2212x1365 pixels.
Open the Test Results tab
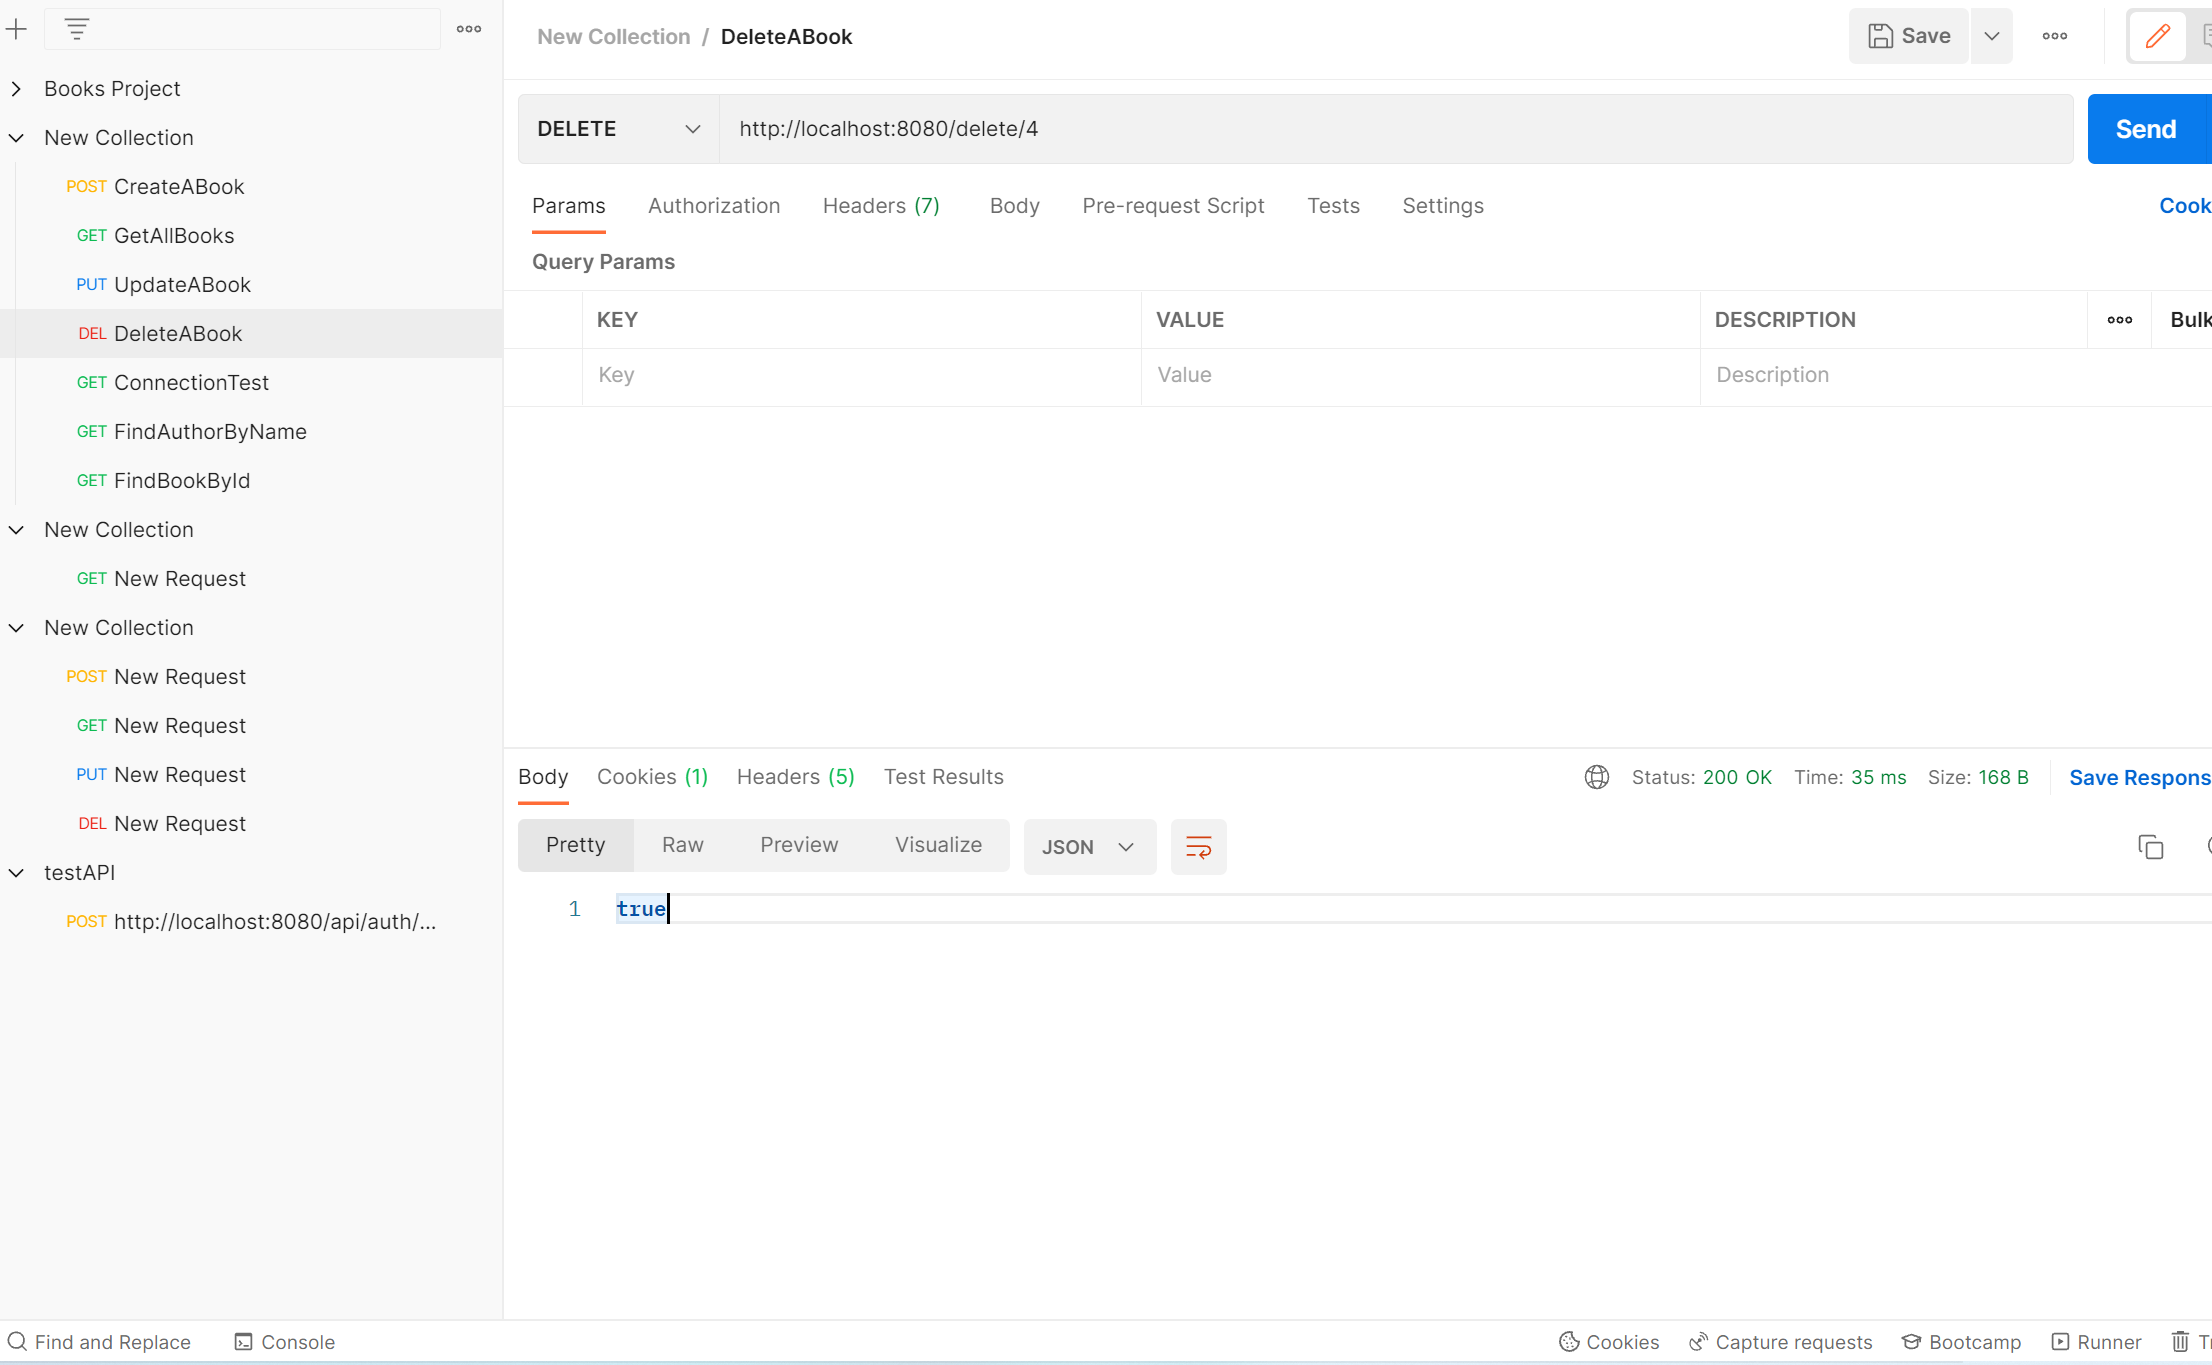943,776
